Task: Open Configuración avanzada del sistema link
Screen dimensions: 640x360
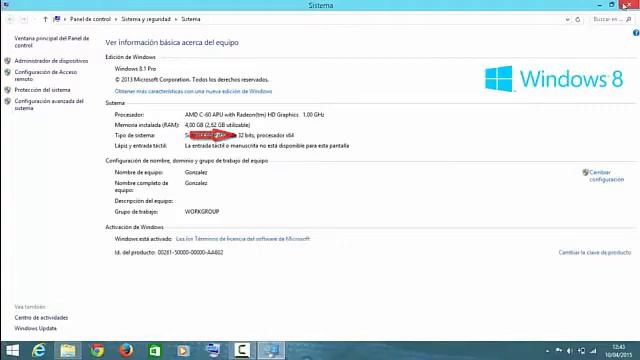Action: (x=49, y=104)
